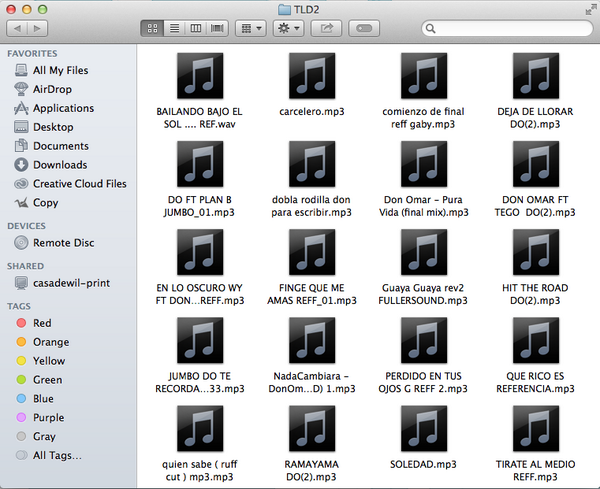The image size is (600, 489).
Task: Select PERDIDO EN TUS OJOS G REFF 2.mp3 icon
Action: (x=424, y=341)
